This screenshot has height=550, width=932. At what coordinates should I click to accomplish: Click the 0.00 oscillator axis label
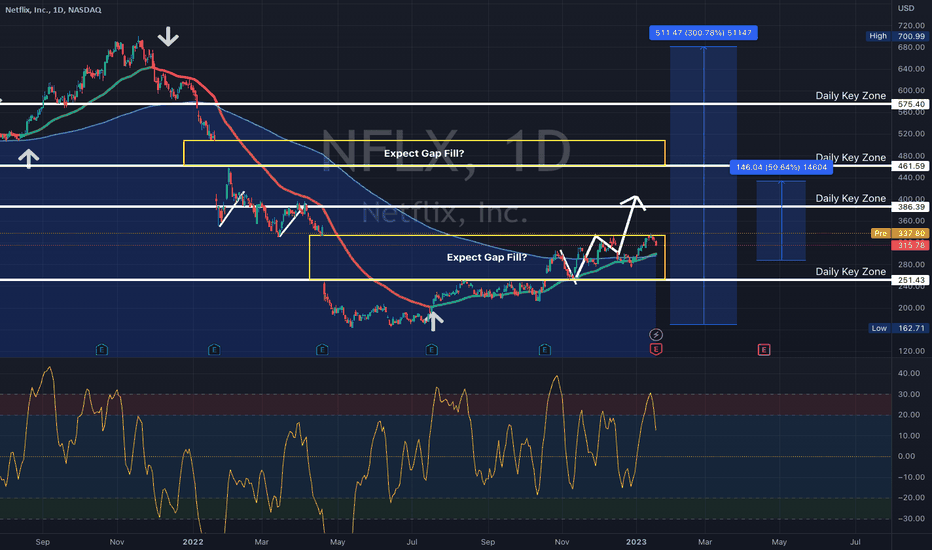(906, 456)
